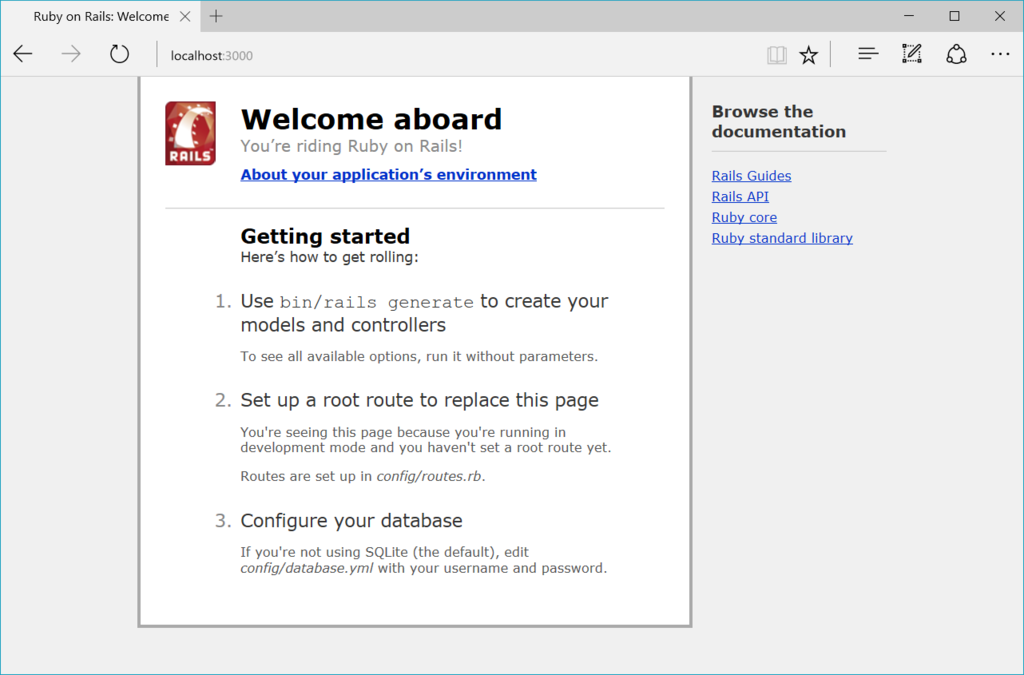This screenshot has height=675, width=1024.
Task: Click the Forward navigation arrow
Action: 71,54
